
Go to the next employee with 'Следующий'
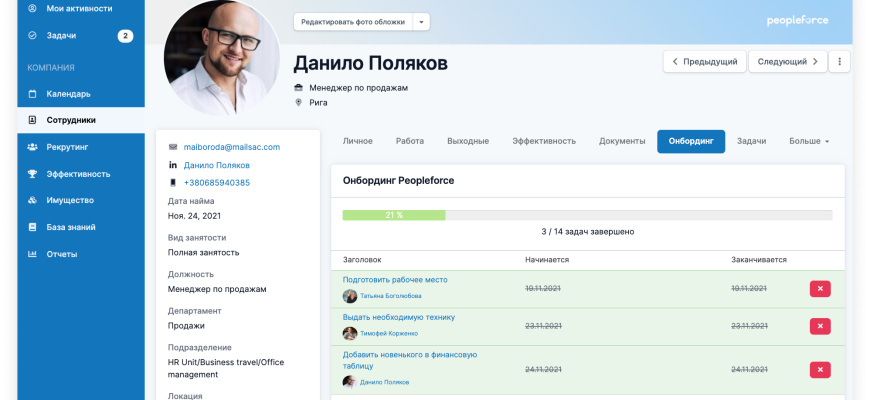[x=787, y=61]
